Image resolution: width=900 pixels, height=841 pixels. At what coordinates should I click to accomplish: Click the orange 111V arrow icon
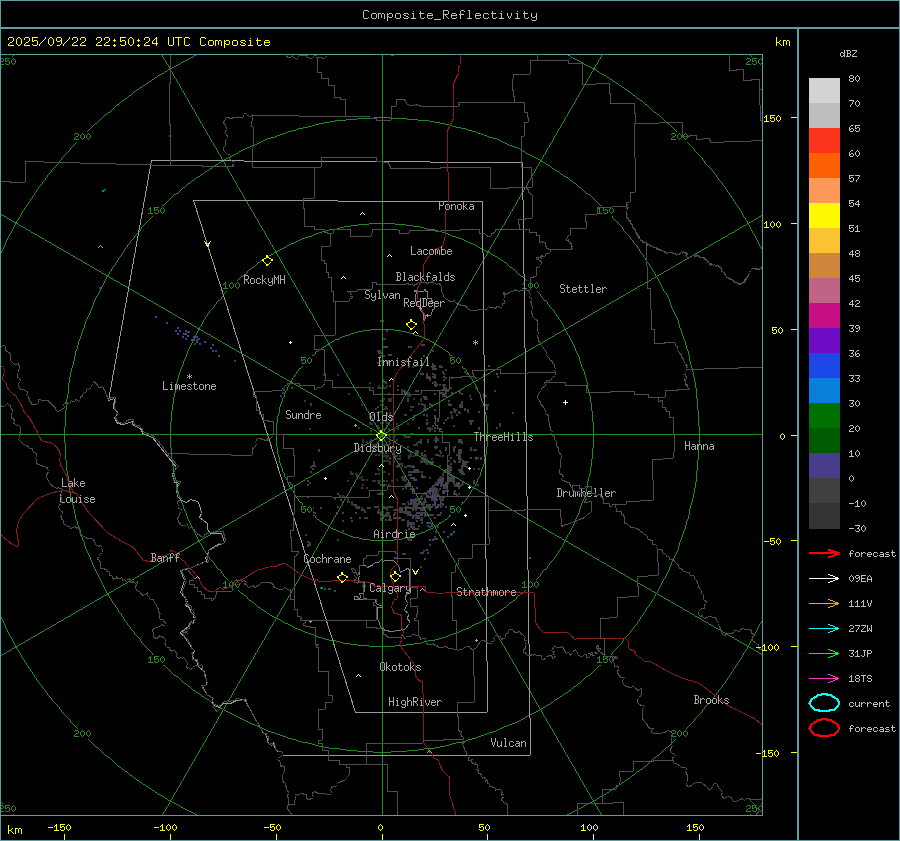pyautogui.click(x=824, y=603)
